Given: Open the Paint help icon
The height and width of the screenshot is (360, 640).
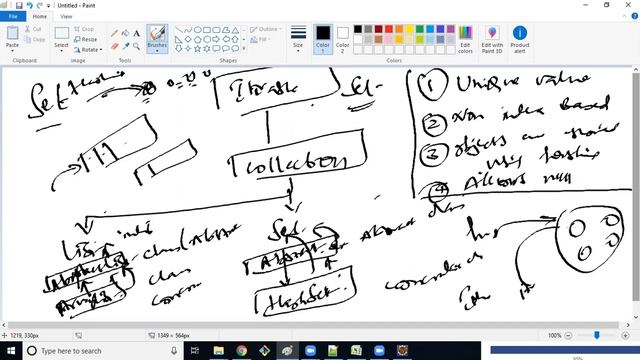Looking at the screenshot, I should [x=635, y=16].
